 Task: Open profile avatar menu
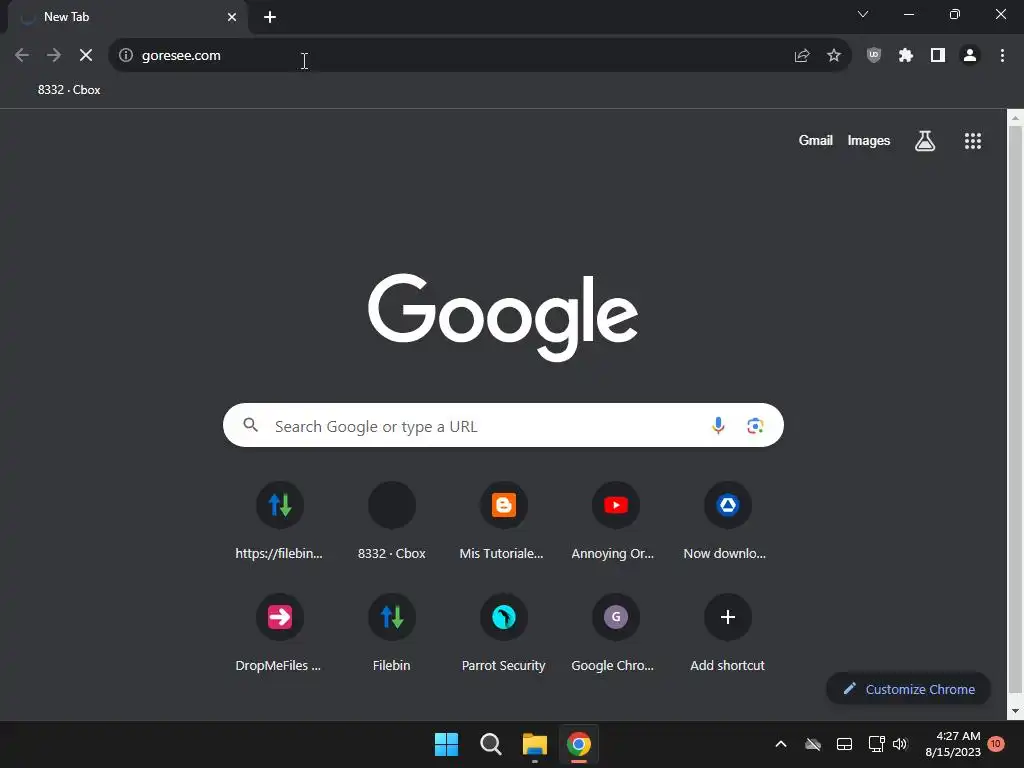point(970,56)
